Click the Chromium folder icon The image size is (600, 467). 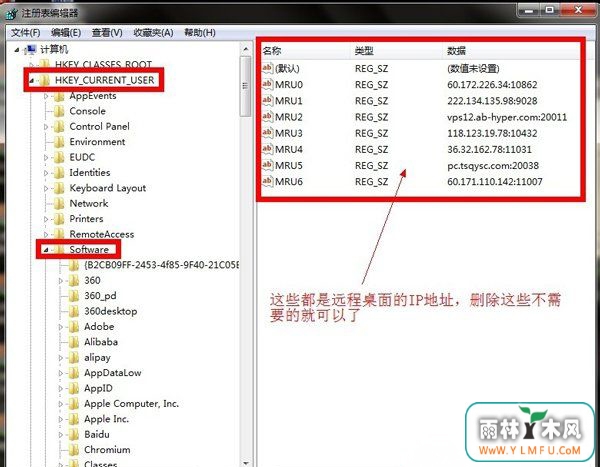(x=74, y=450)
